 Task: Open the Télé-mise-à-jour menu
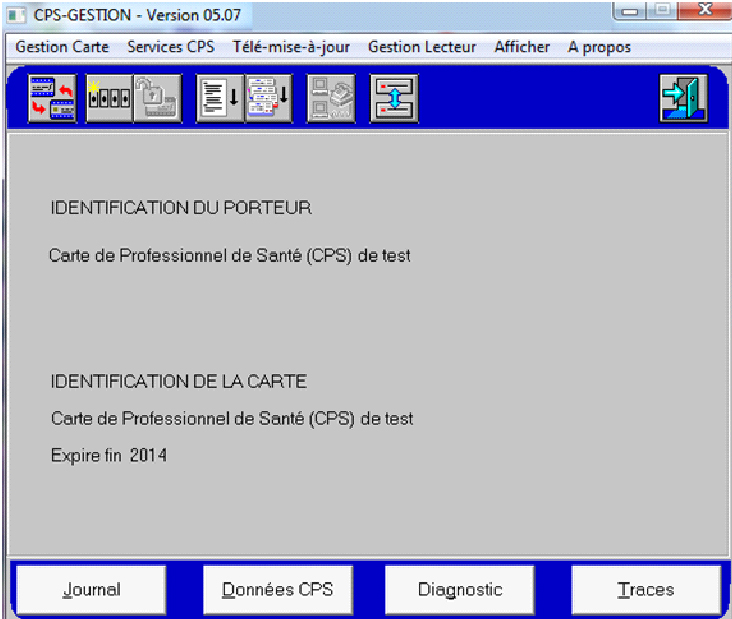(291, 47)
